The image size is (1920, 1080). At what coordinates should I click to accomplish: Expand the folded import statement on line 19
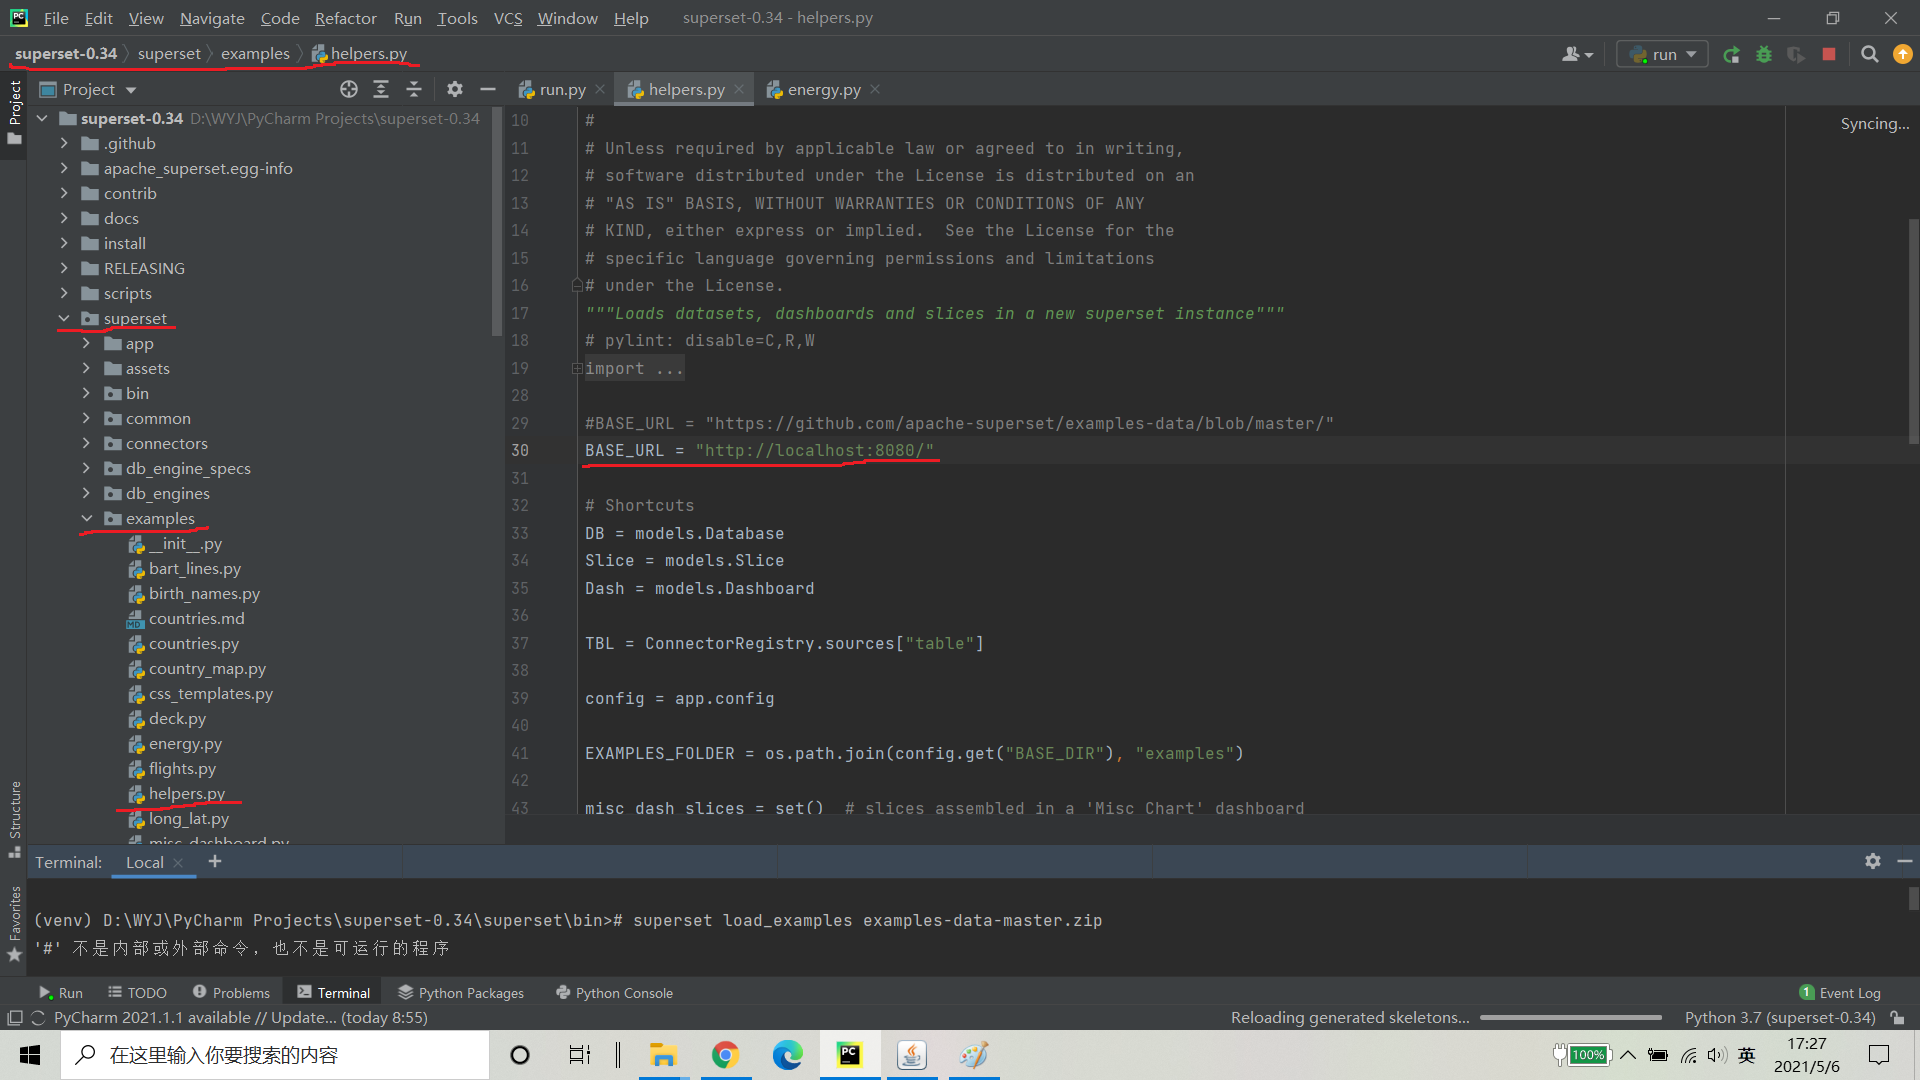coord(576,368)
